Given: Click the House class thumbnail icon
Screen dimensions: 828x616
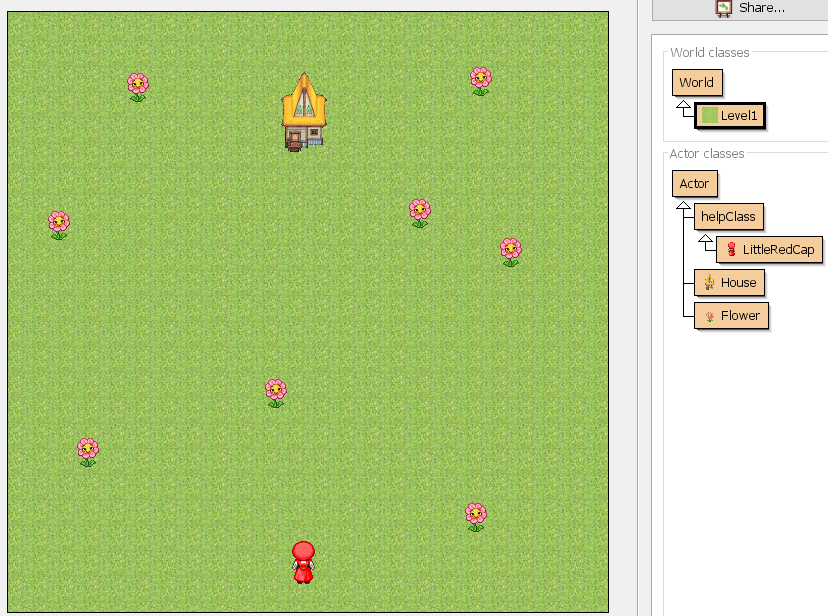Looking at the screenshot, I should click(x=709, y=282).
